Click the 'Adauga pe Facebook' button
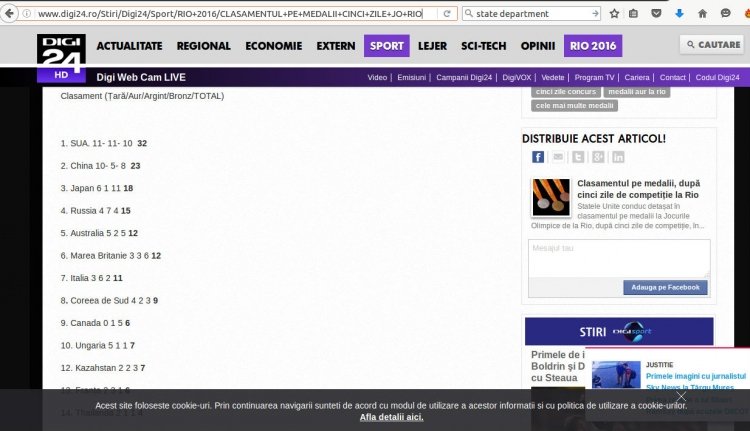 tap(665, 287)
